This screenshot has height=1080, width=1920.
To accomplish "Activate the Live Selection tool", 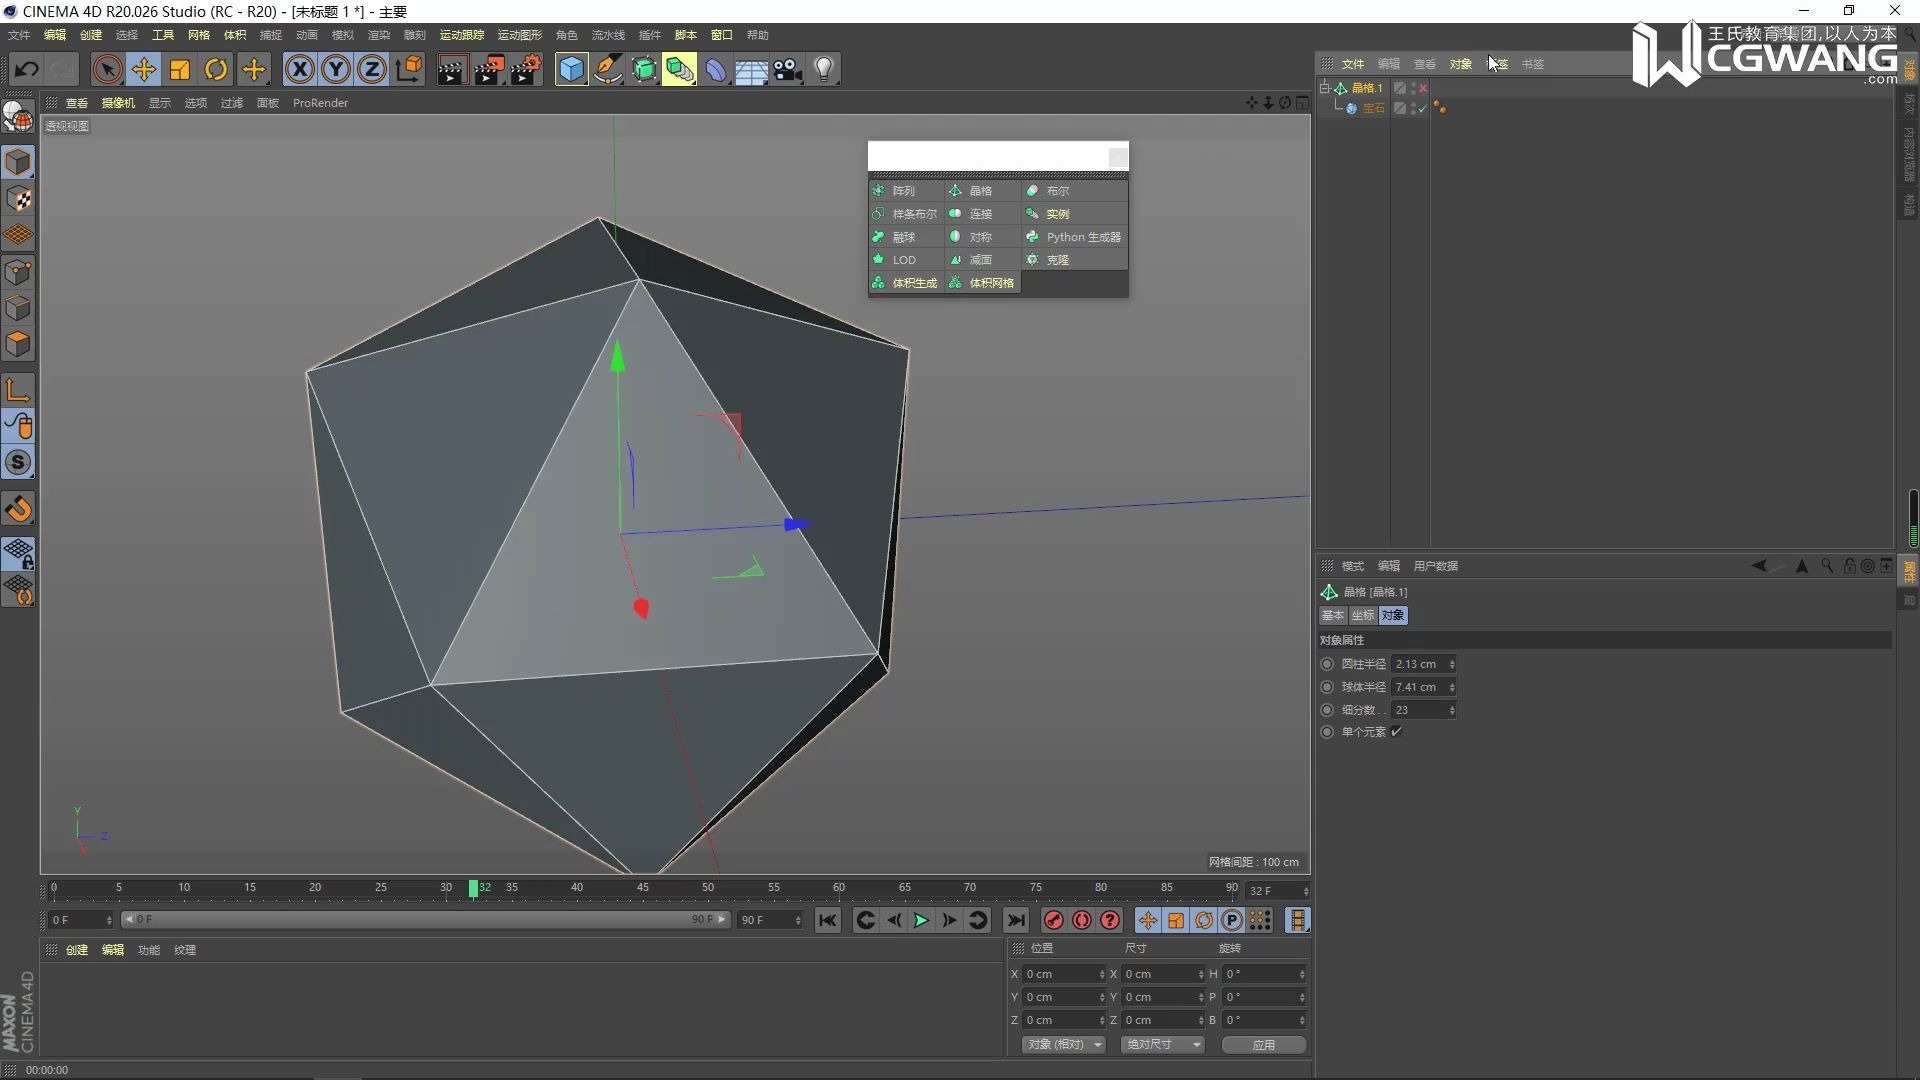I will pos(107,68).
